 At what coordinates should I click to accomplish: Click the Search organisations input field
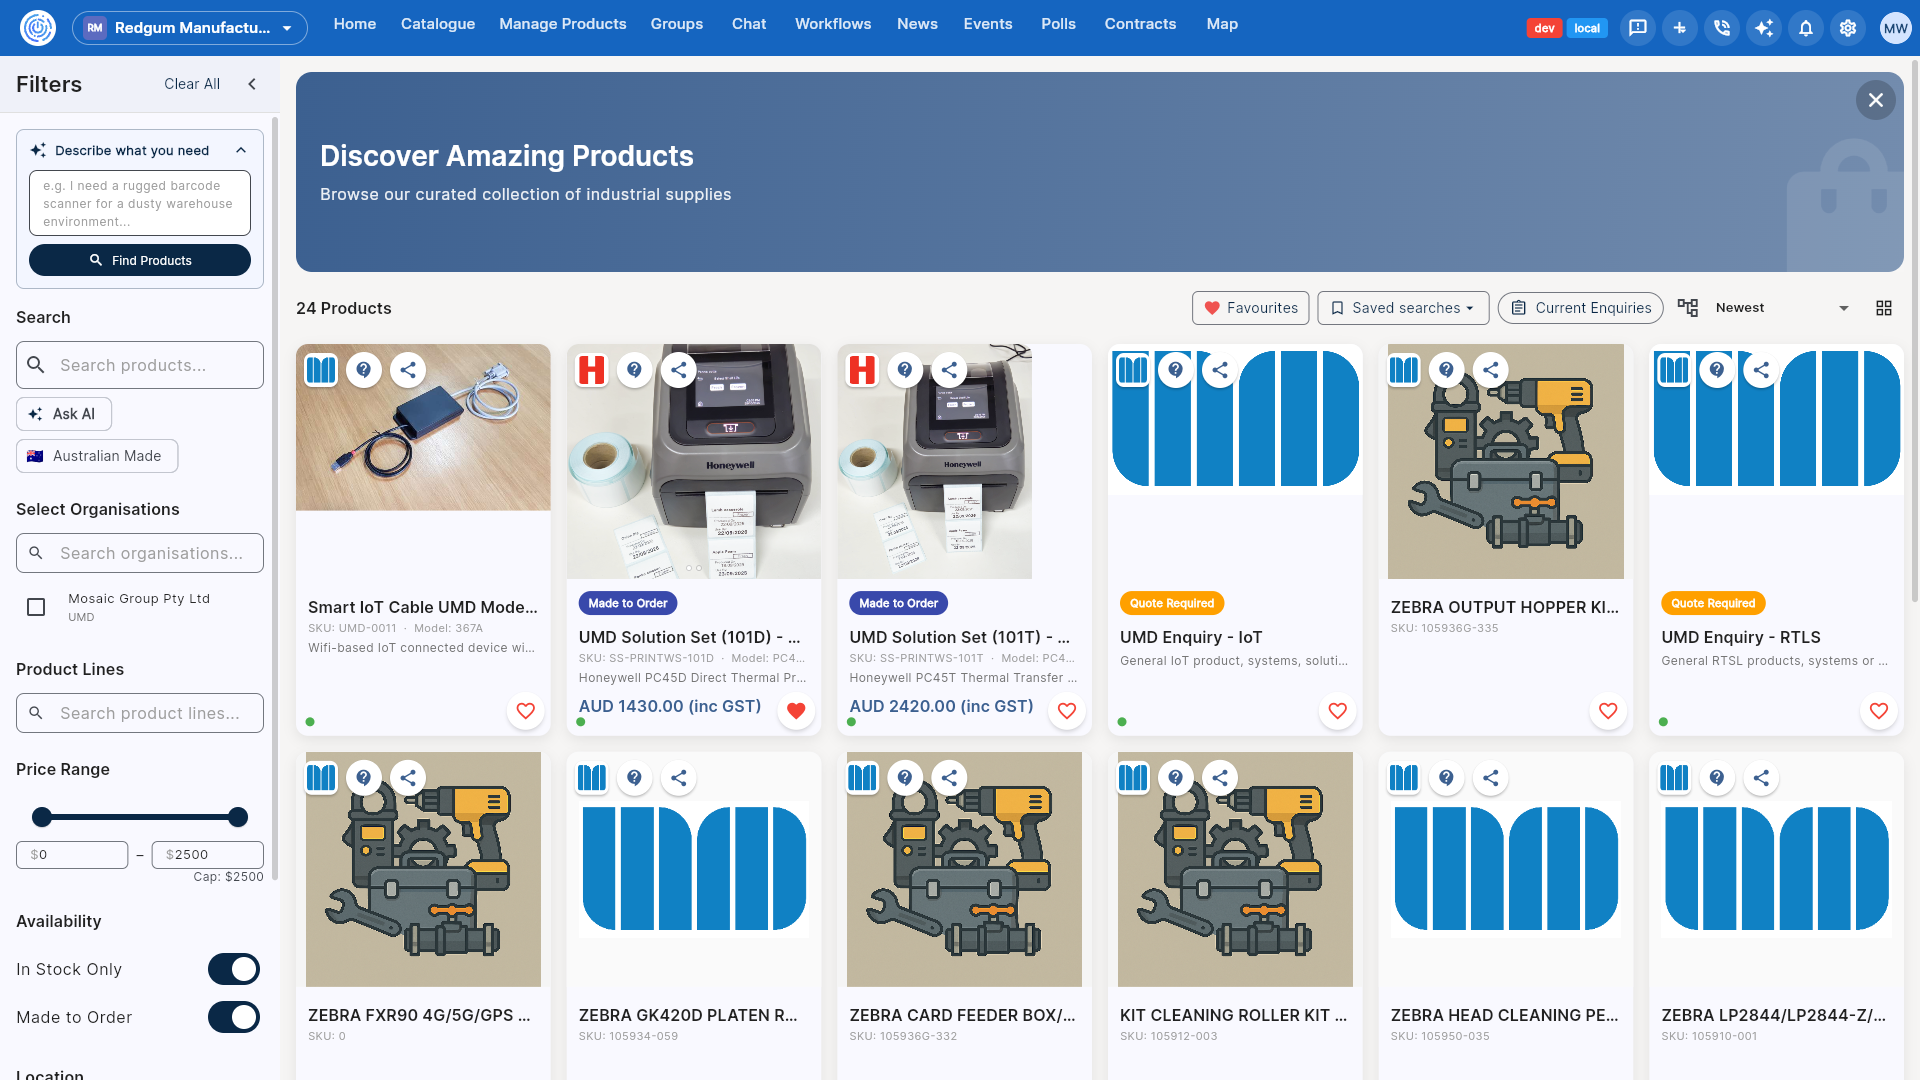click(x=140, y=553)
